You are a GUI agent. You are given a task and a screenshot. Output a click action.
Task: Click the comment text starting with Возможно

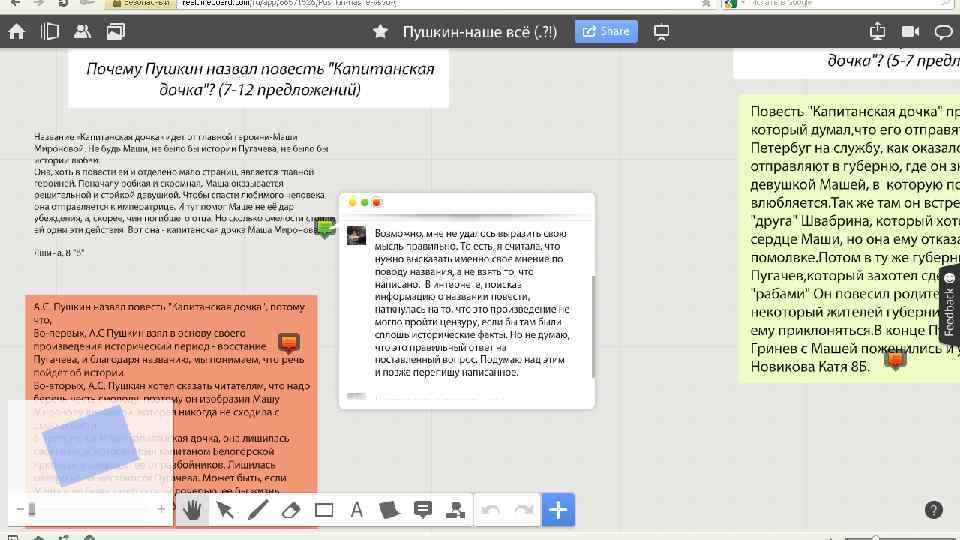pyautogui.click(x=471, y=302)
